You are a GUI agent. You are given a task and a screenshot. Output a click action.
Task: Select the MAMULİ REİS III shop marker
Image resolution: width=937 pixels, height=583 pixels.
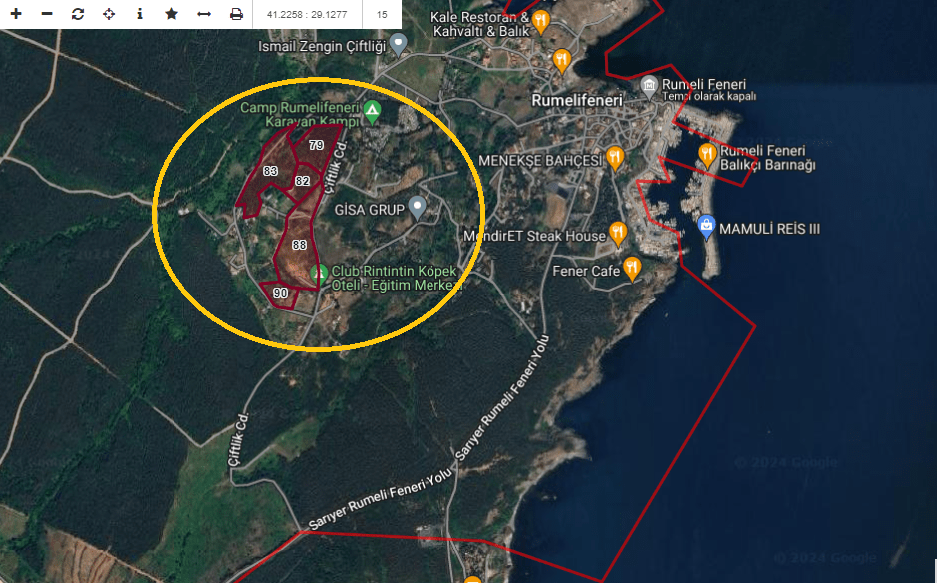(x=706, y=226)
